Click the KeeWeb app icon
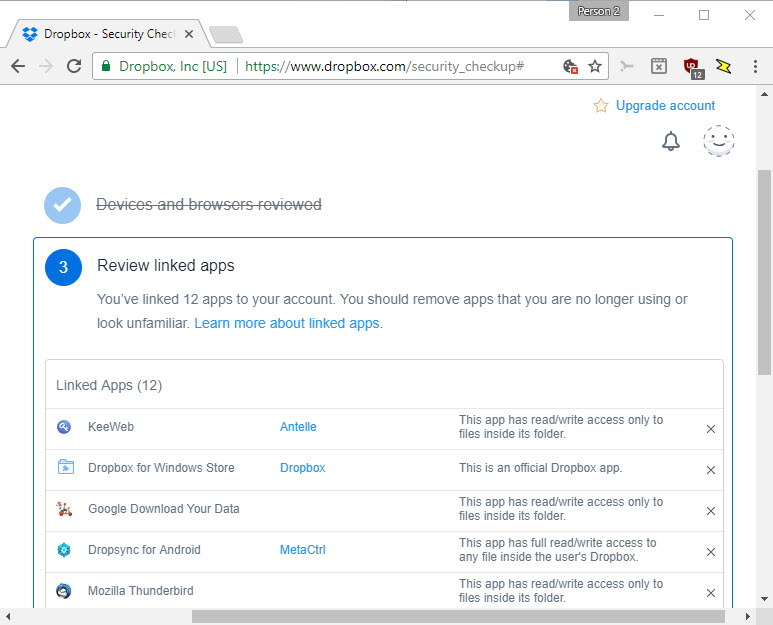The image size is (773, 625). [x=64, y=427]
